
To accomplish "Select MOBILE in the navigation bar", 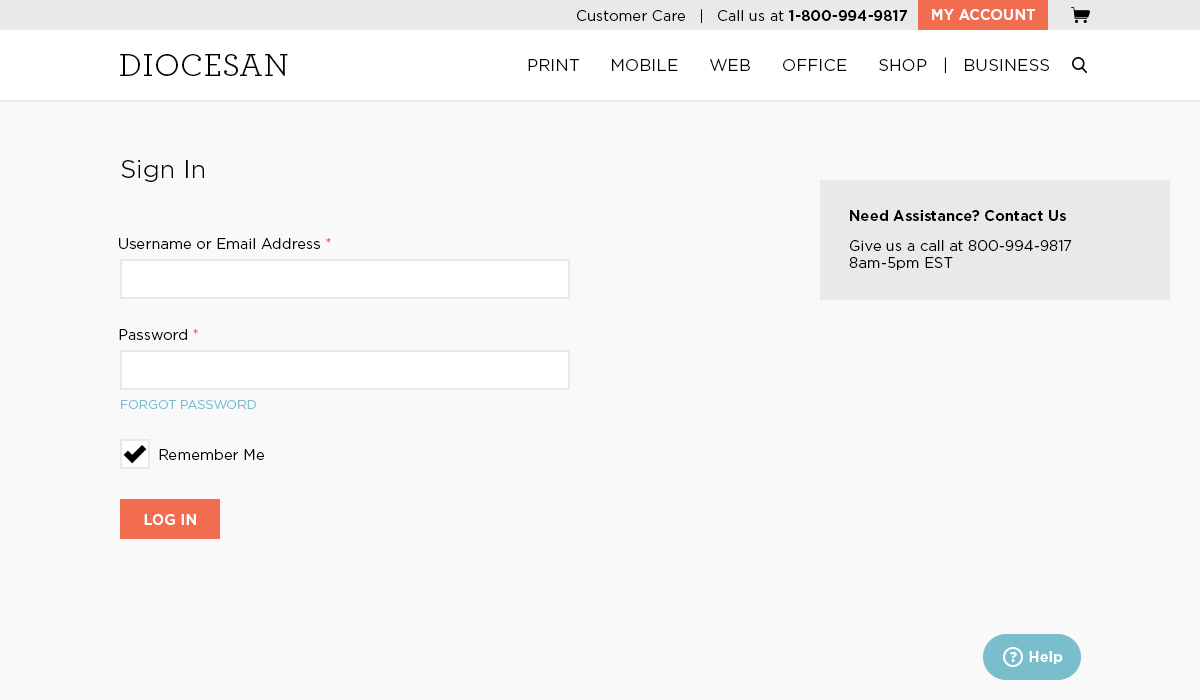I will click(x=644, y=65).
